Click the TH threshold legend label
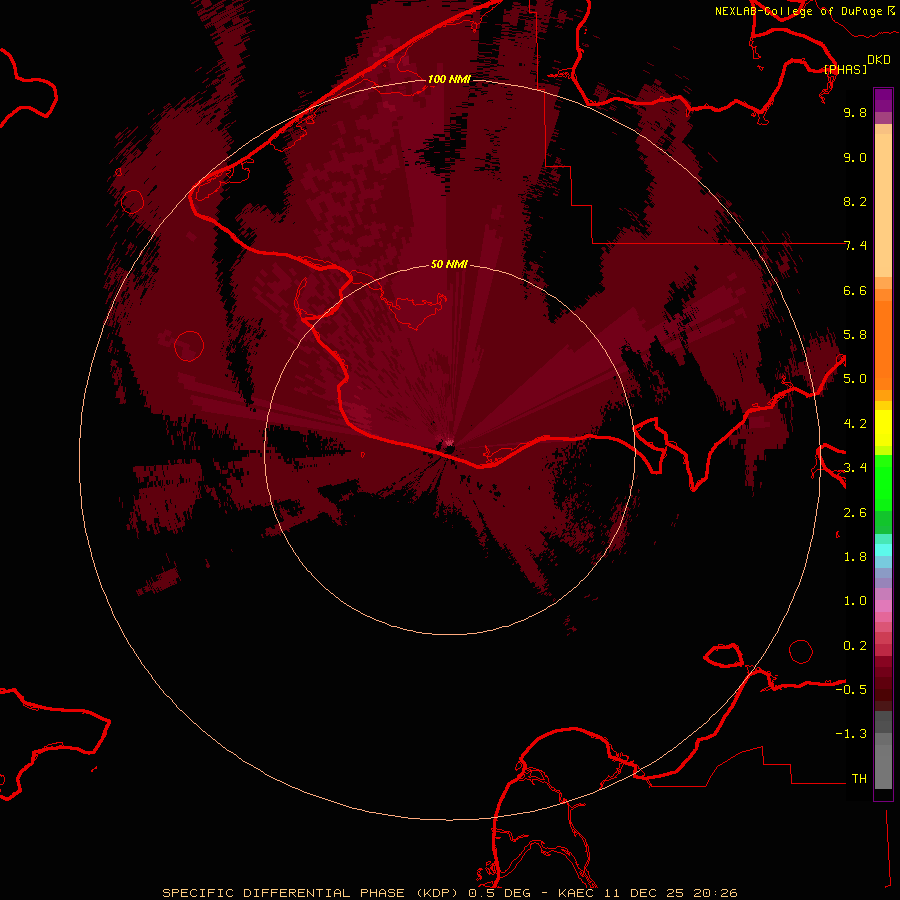900x900 pixels. point(859,779)
